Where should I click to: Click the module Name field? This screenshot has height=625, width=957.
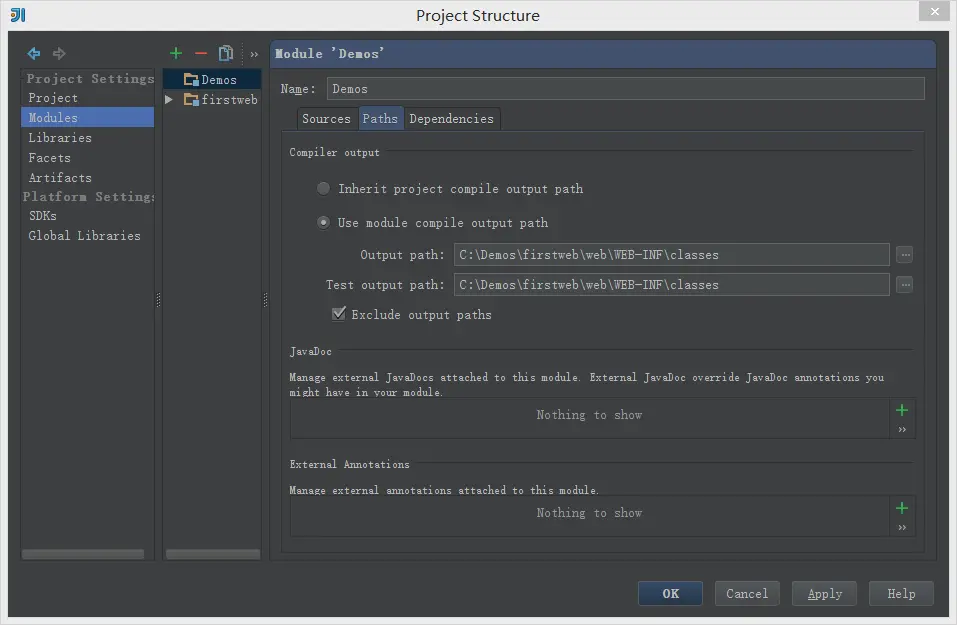[626, 89]
